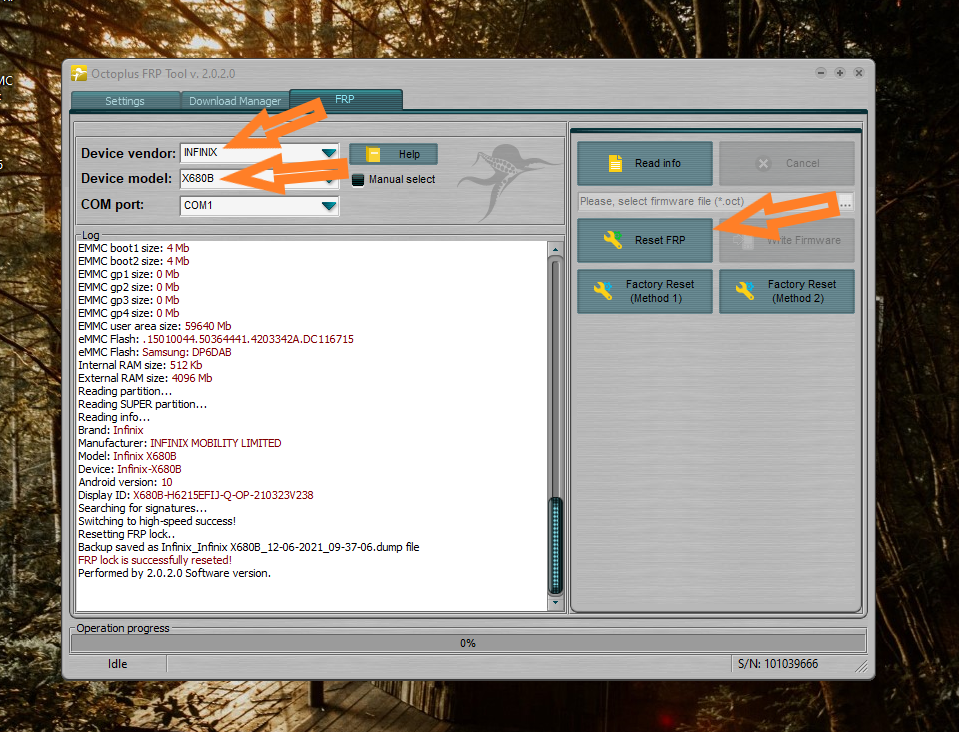Click the wrench icon on Factory Reset Method 2
This screenshot has height=732, width=959.
coord(745,290)
